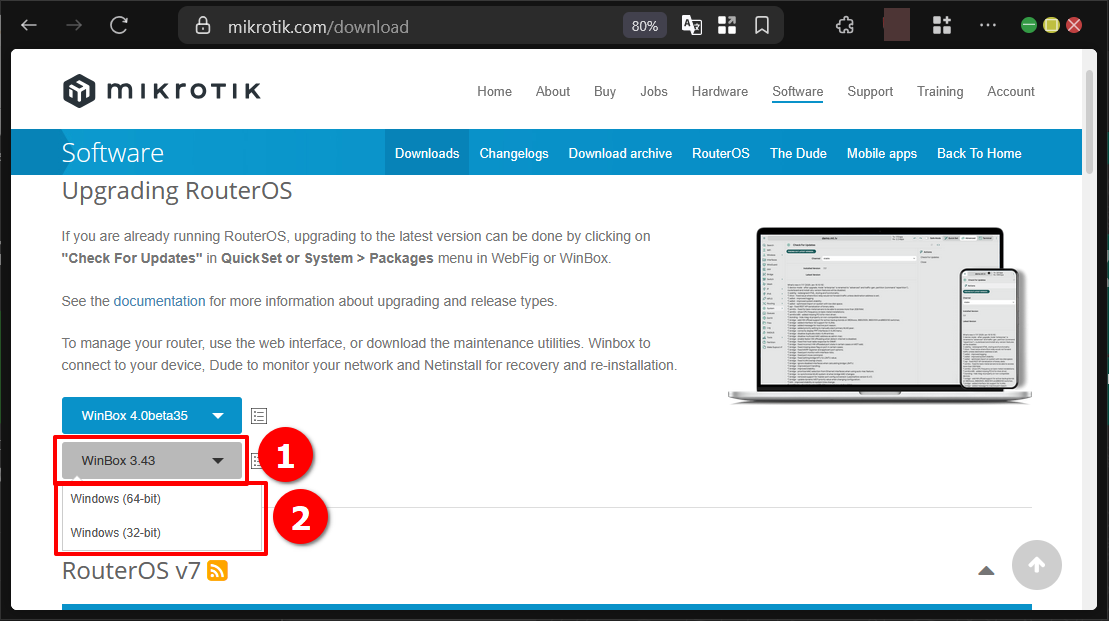View the WinBox 4.0beta35 changelog list icon
The width and height of the screenshot is (1109, 621).
[259, 415]
